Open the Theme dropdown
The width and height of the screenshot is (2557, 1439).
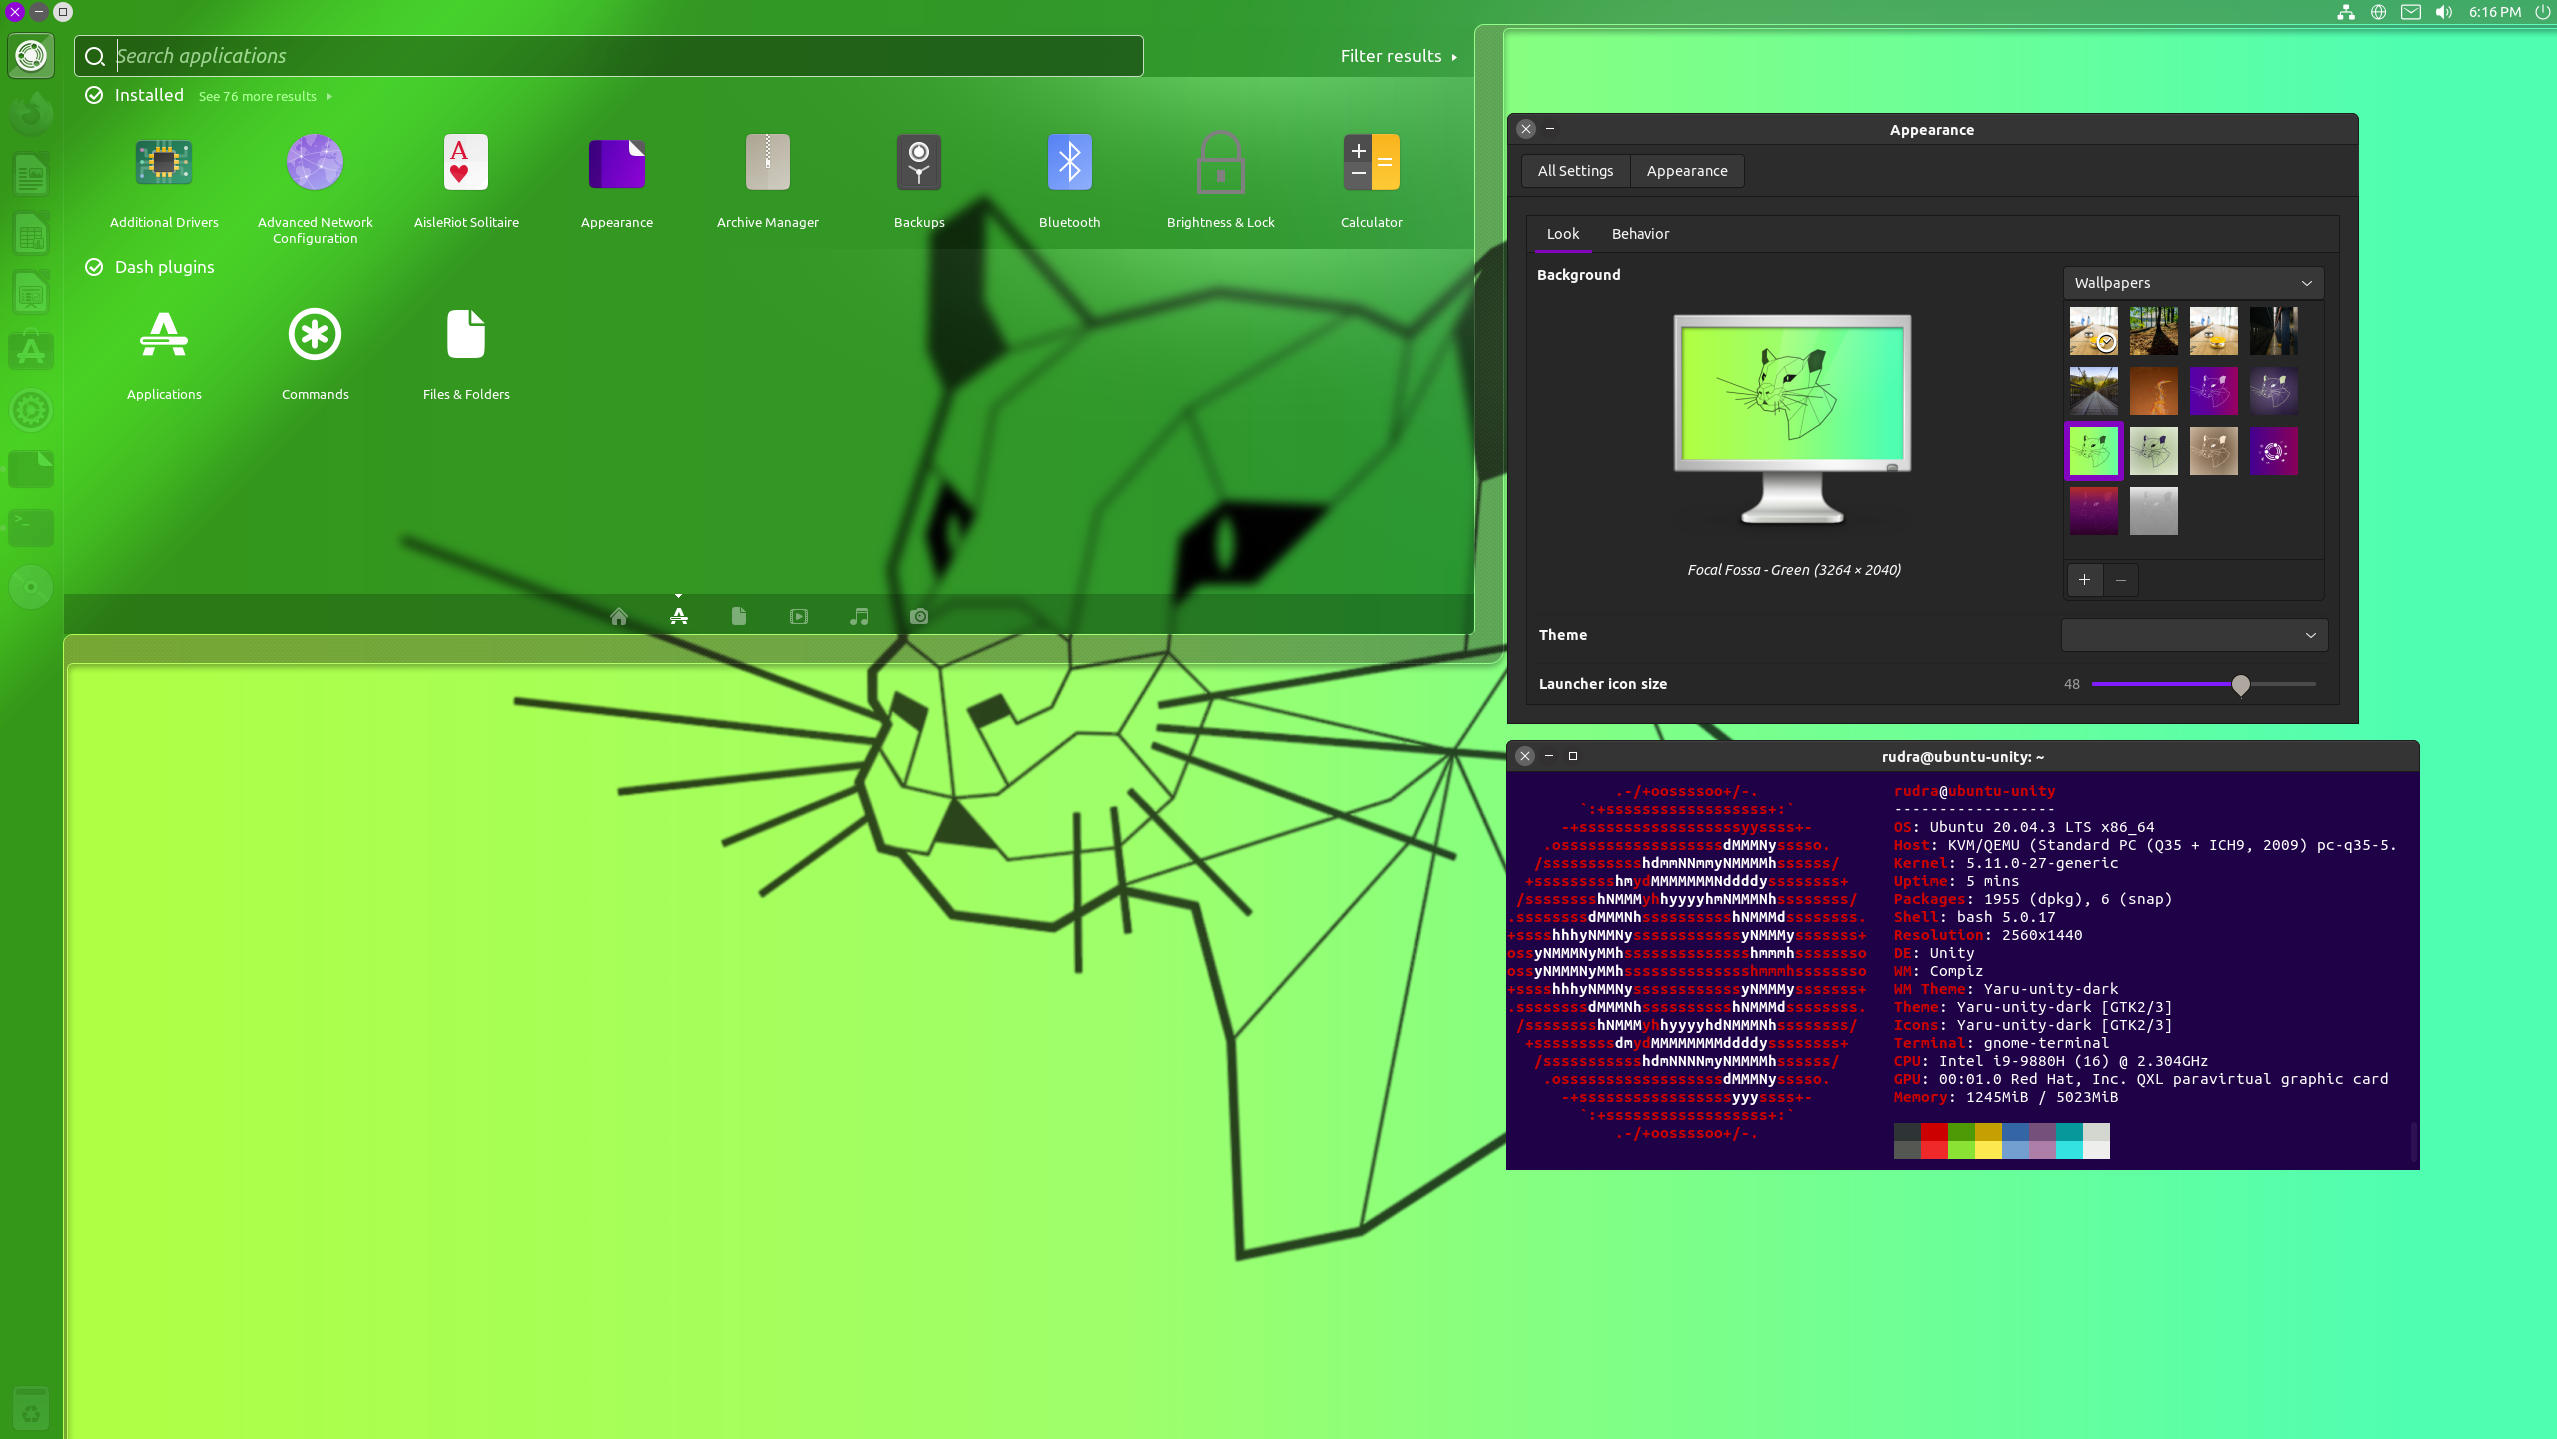tap(2193, 635)
